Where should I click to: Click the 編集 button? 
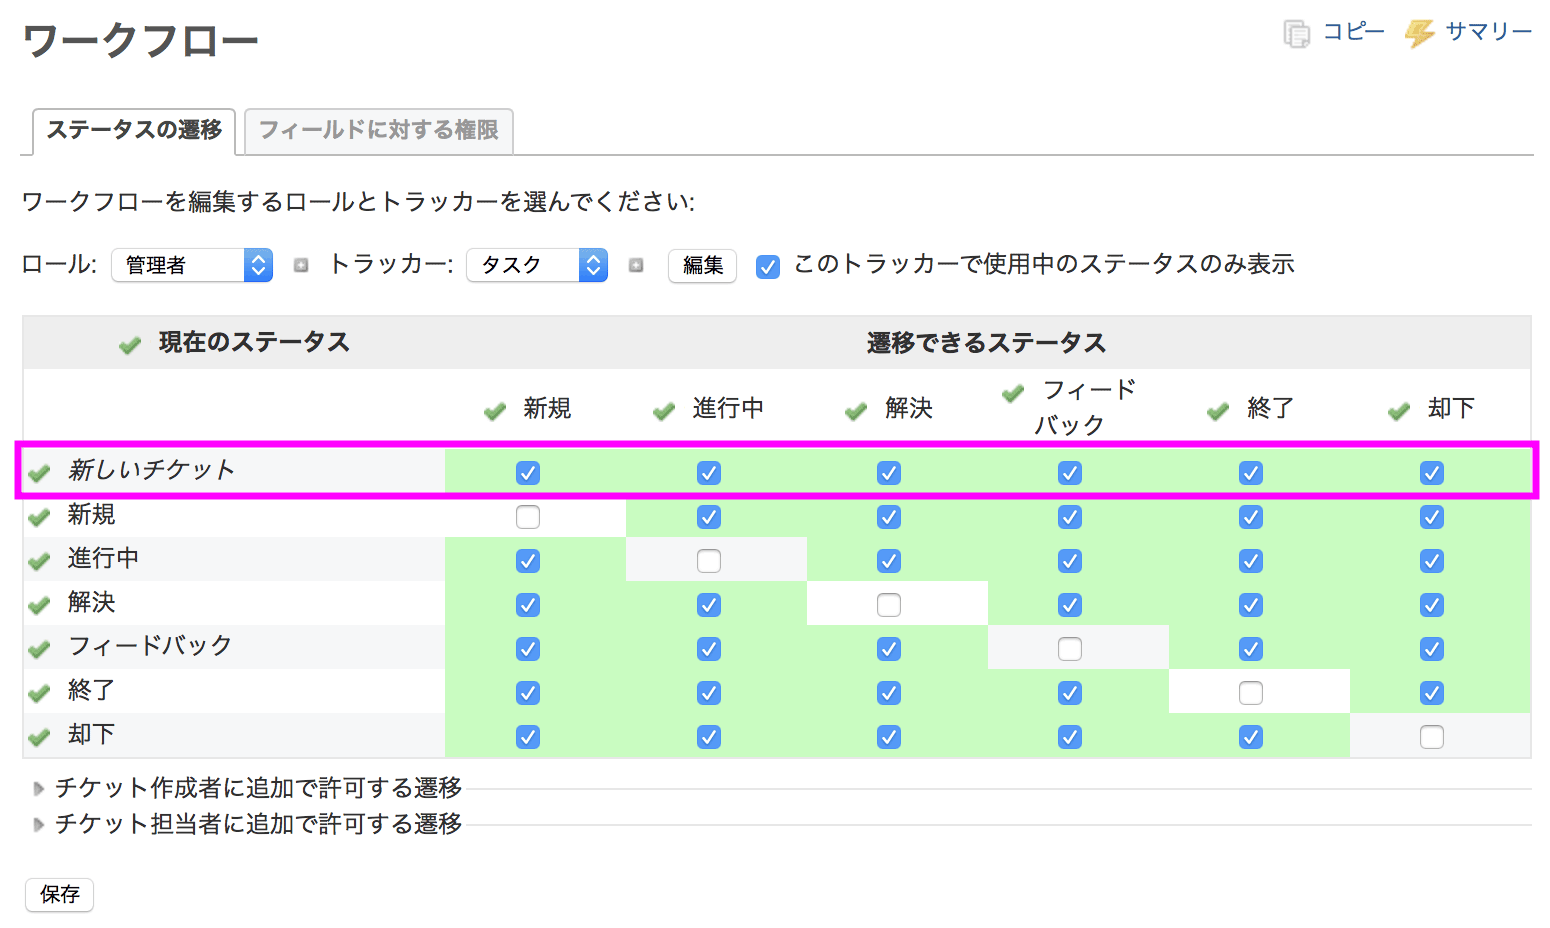click(x=703, y=265)
